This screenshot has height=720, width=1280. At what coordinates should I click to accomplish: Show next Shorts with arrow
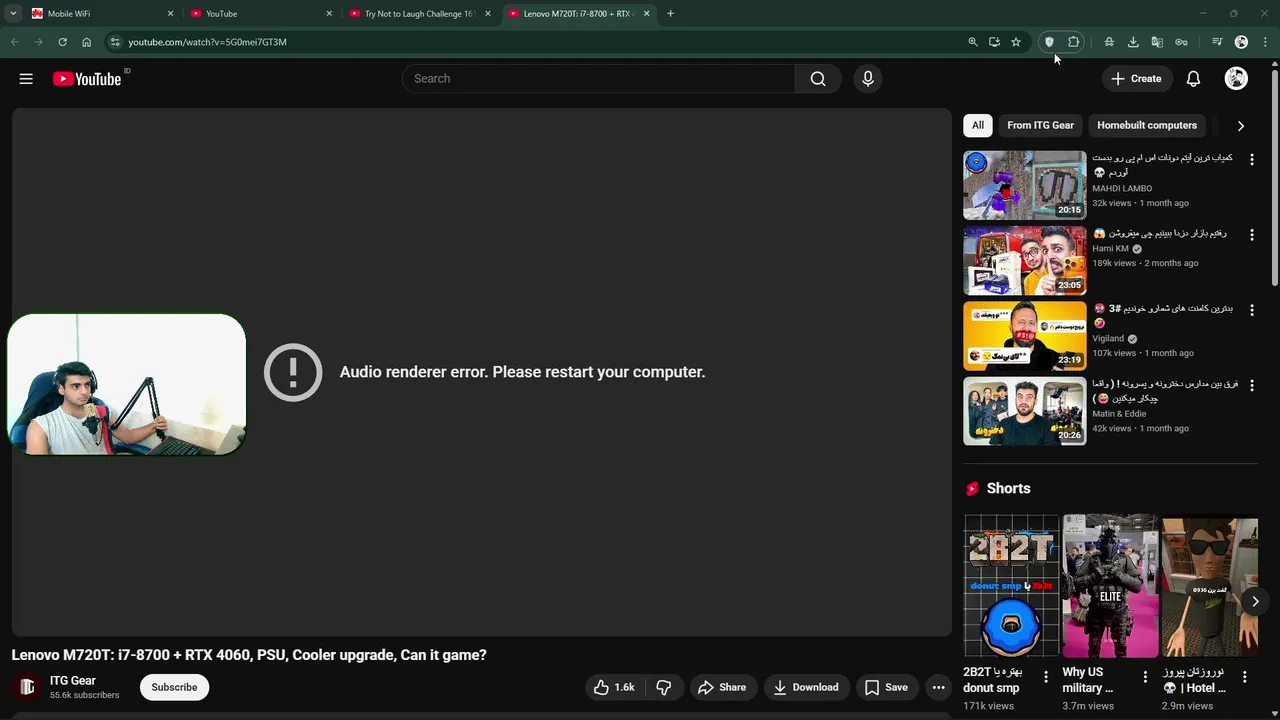point(1255,601)
